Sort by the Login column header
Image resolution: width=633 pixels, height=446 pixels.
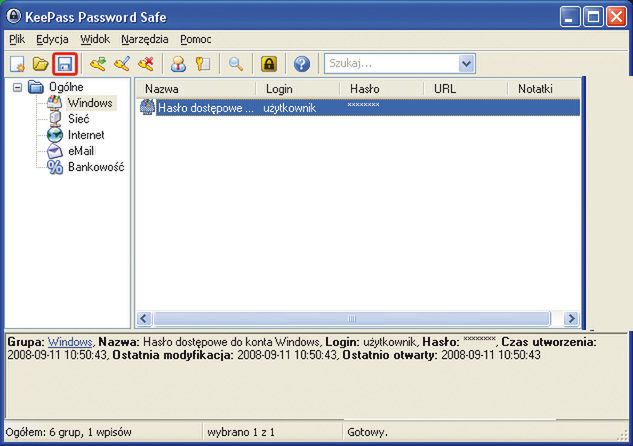[298, 89]
